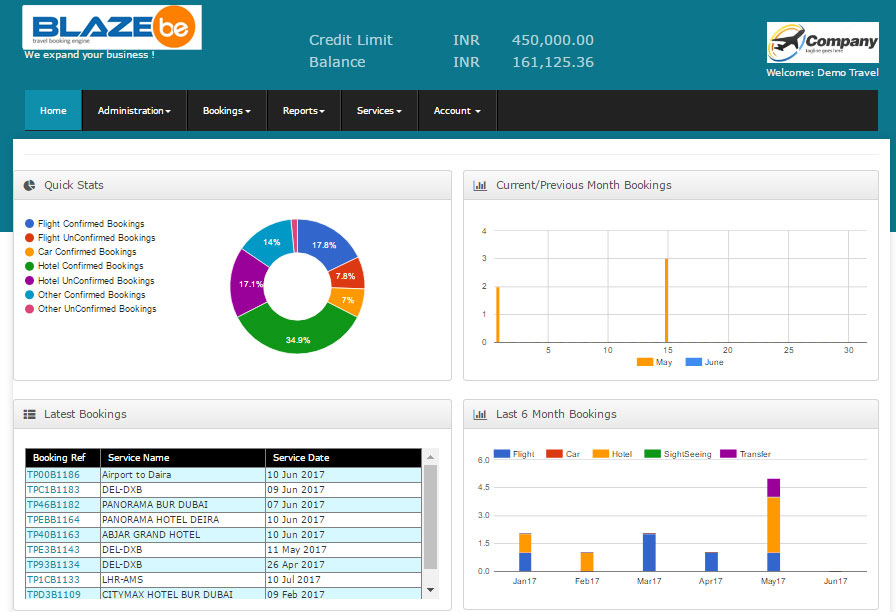Open the Services menu
Viewport: 896px width, 612px height.
click(x=378, y=110)
